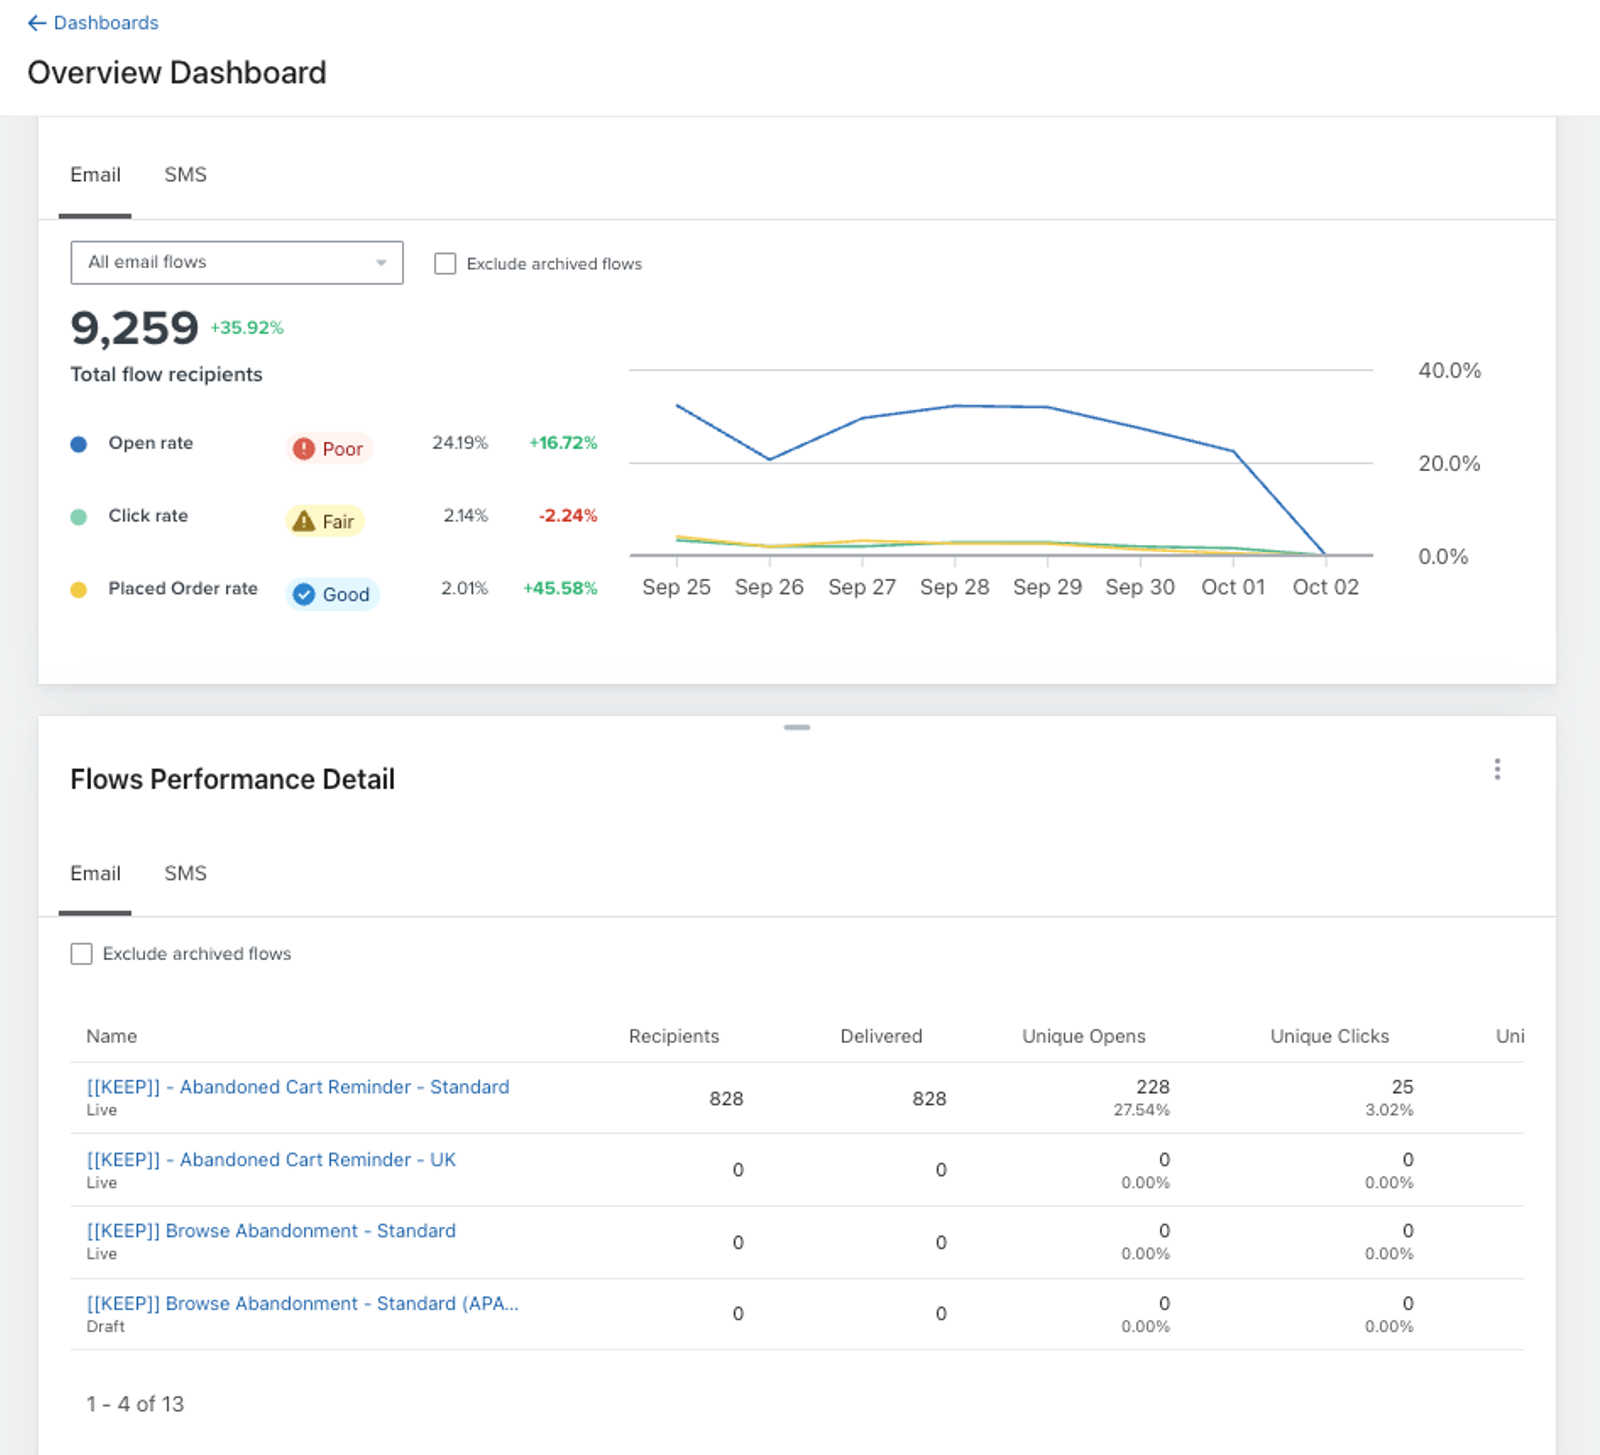Click the green Click rate legend dot
Image resolution: width=1600 pixels, height=1455 pixels.
[x=79, y=517]
